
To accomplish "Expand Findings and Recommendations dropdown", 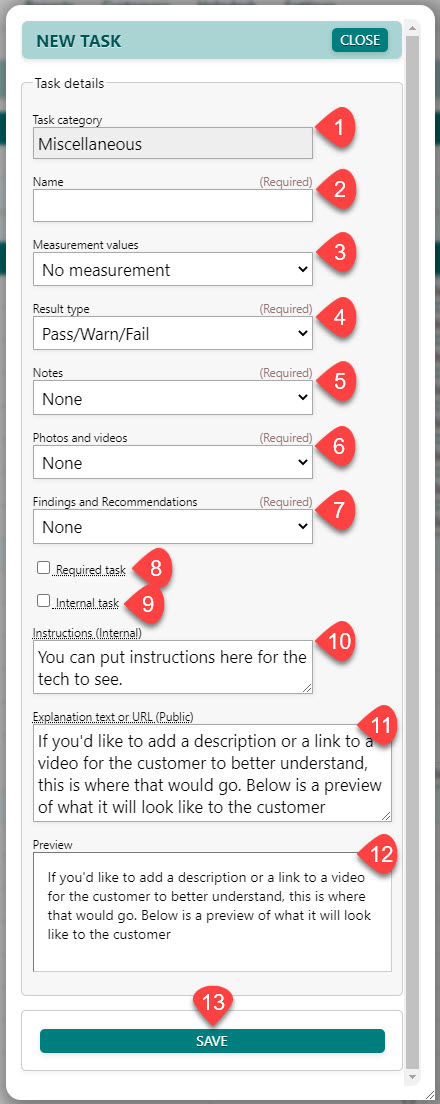I will pos(172,527).
